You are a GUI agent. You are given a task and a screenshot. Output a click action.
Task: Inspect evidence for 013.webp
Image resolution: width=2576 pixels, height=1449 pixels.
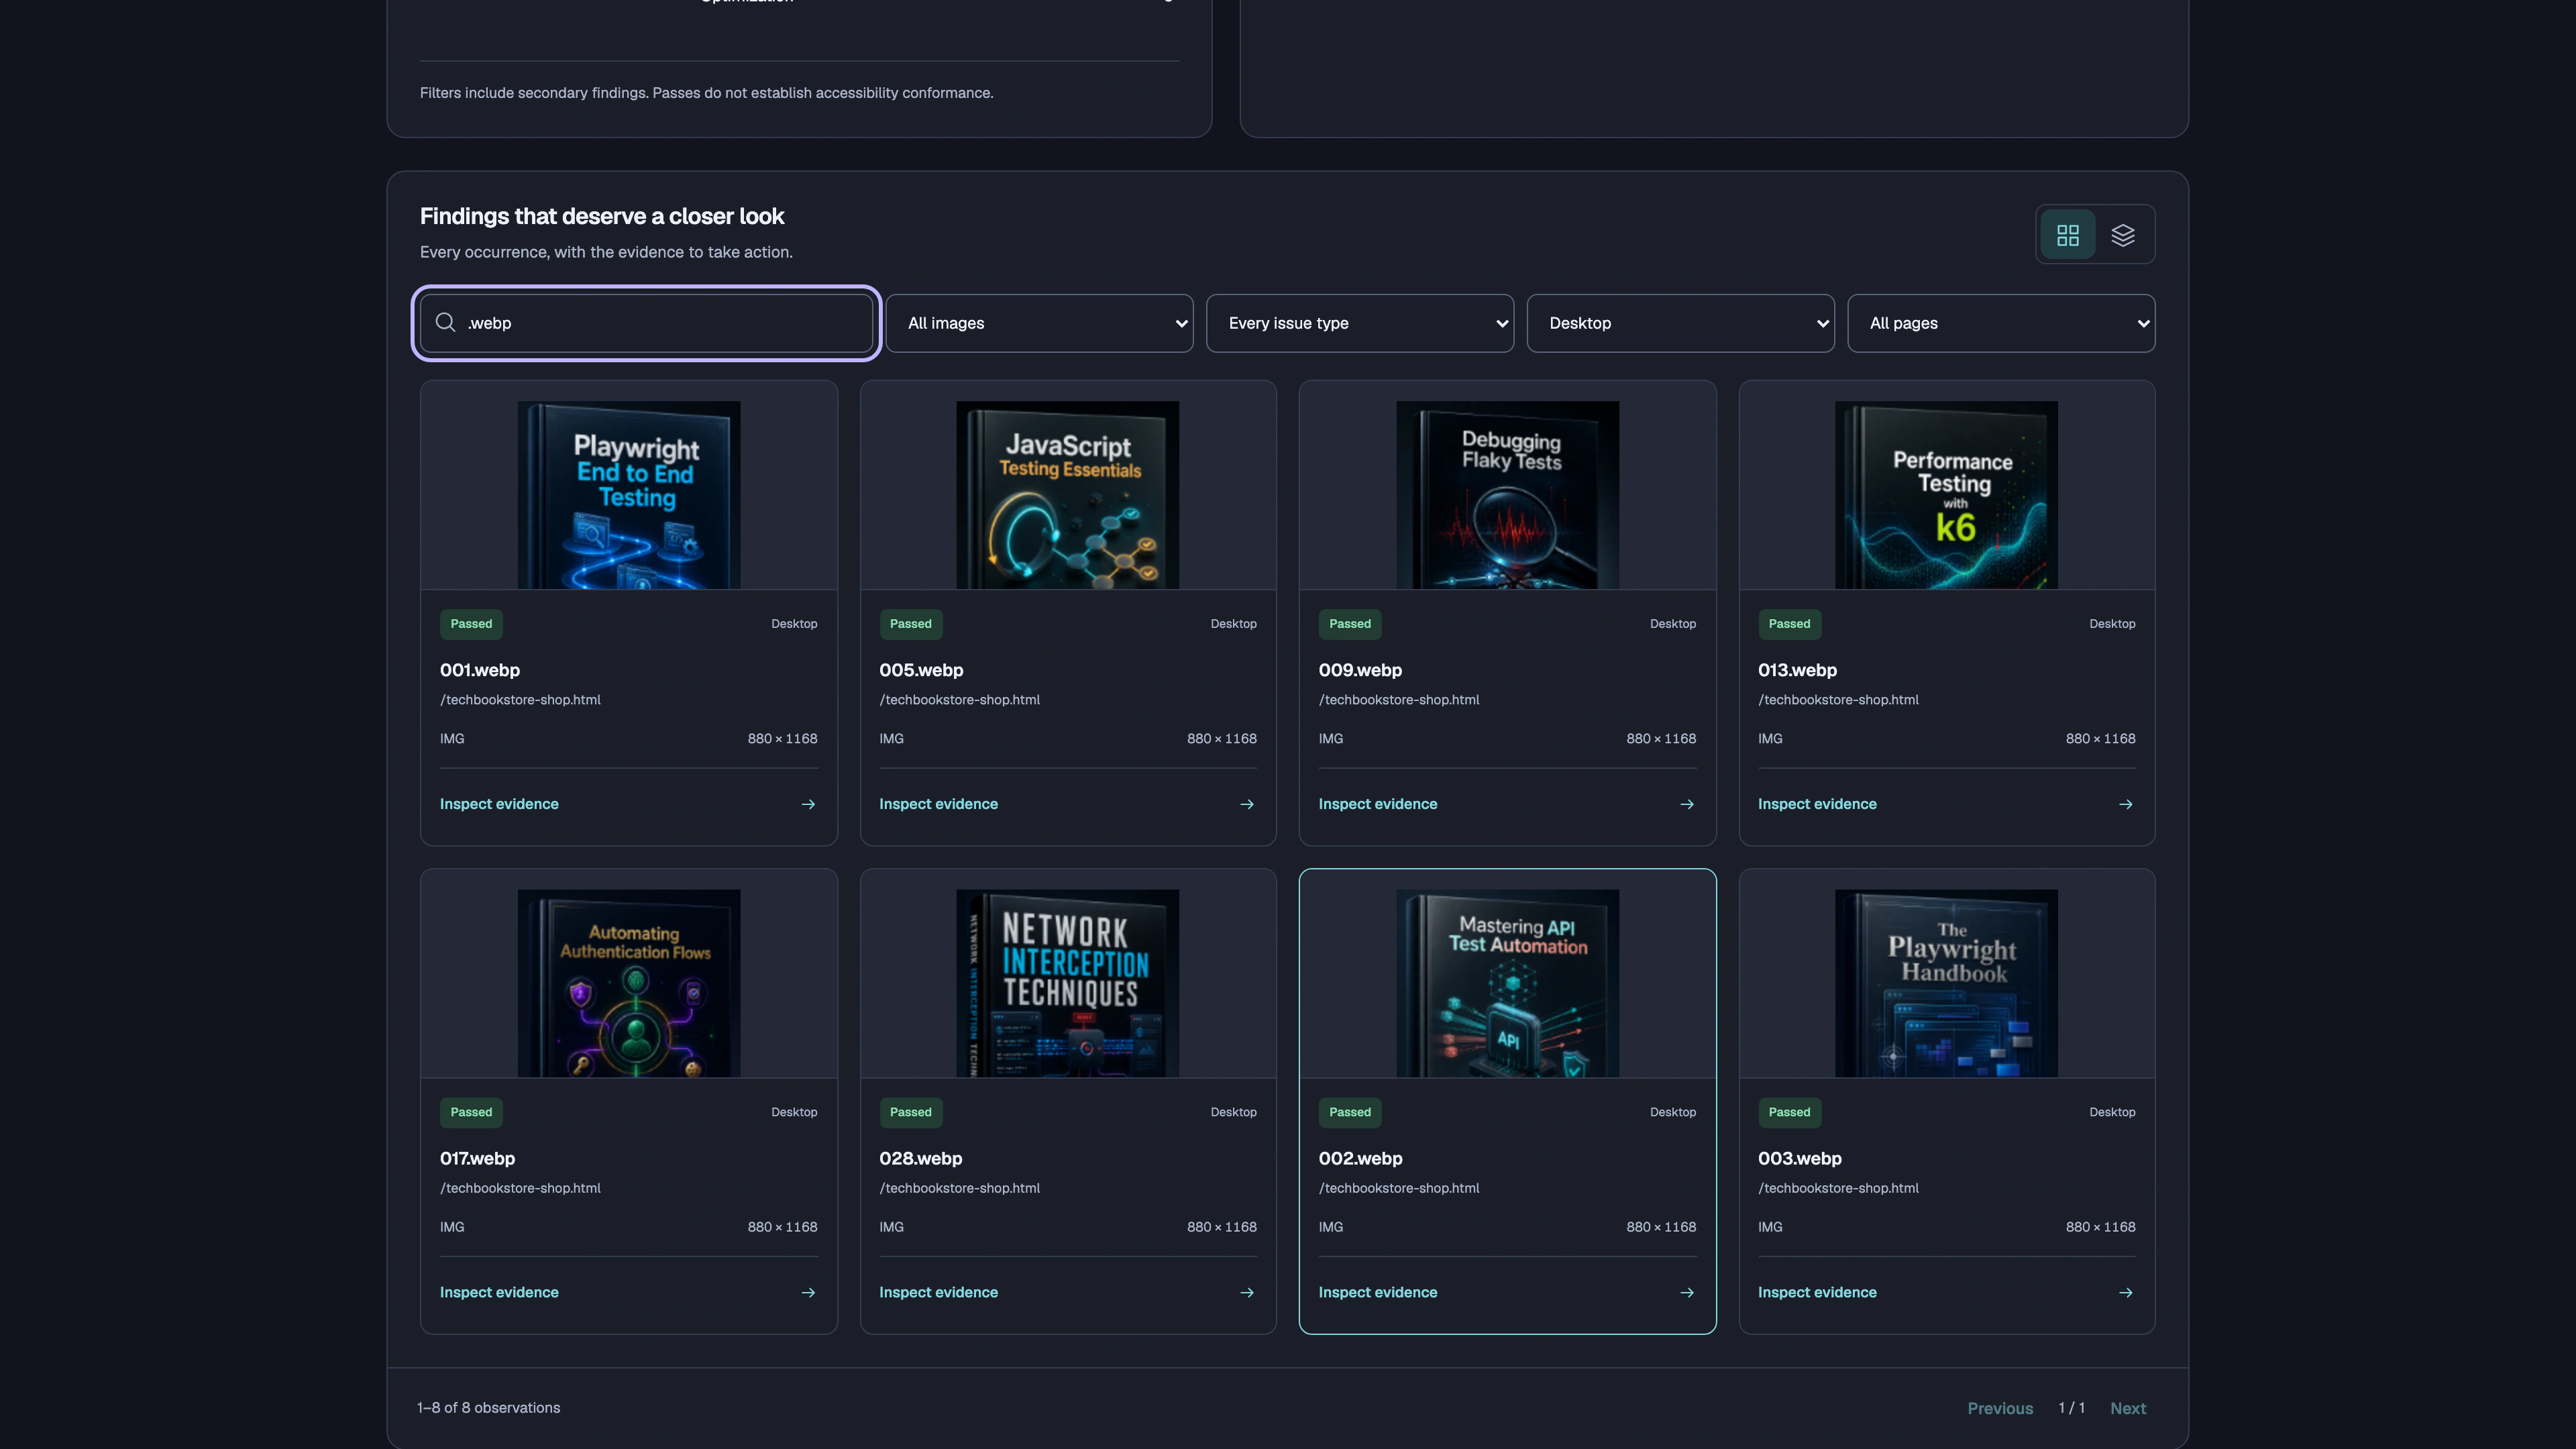click(x=1817, y=804)
